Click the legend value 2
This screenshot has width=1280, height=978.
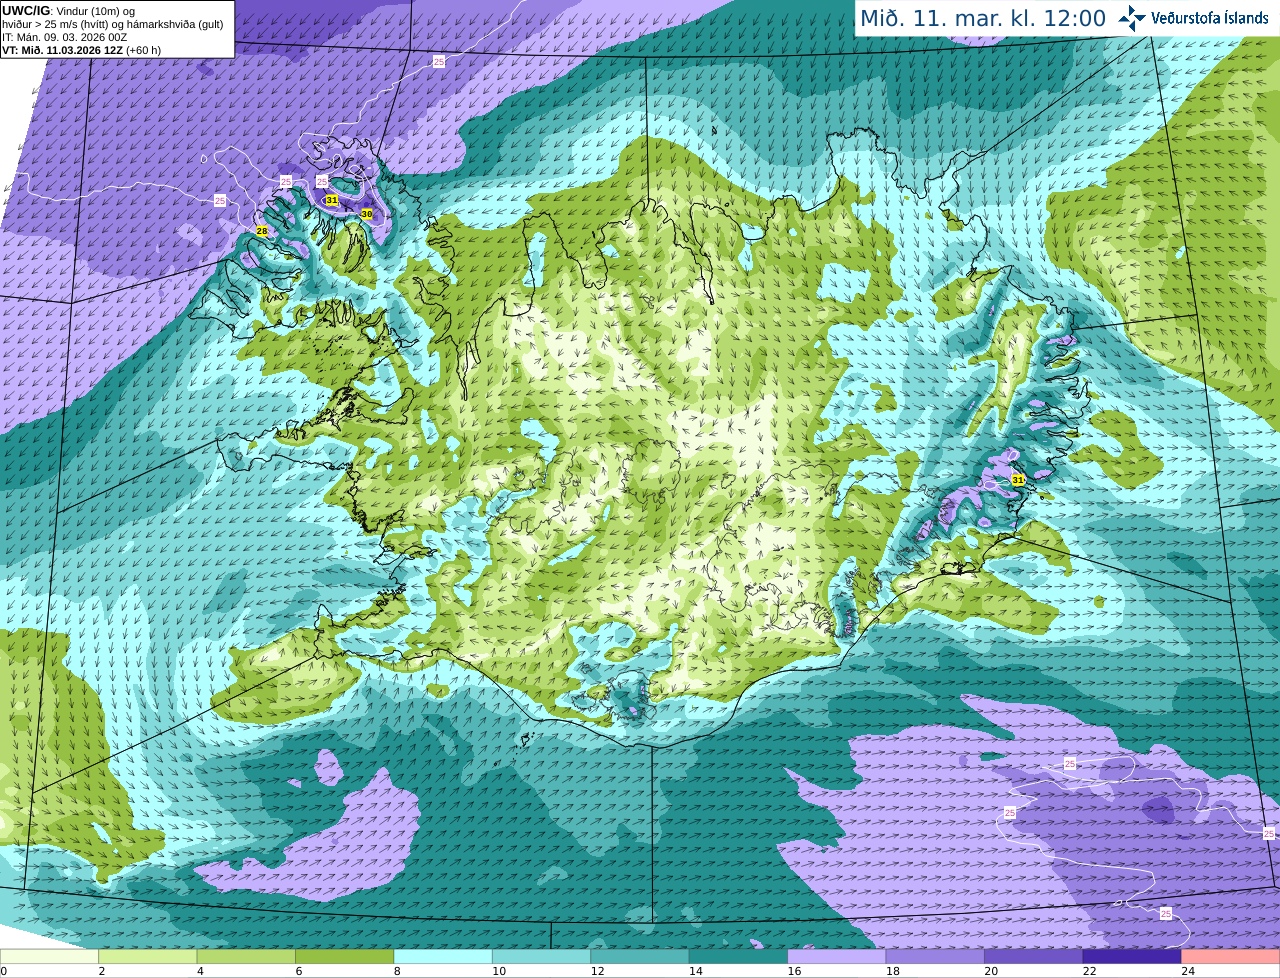[101, 971]
